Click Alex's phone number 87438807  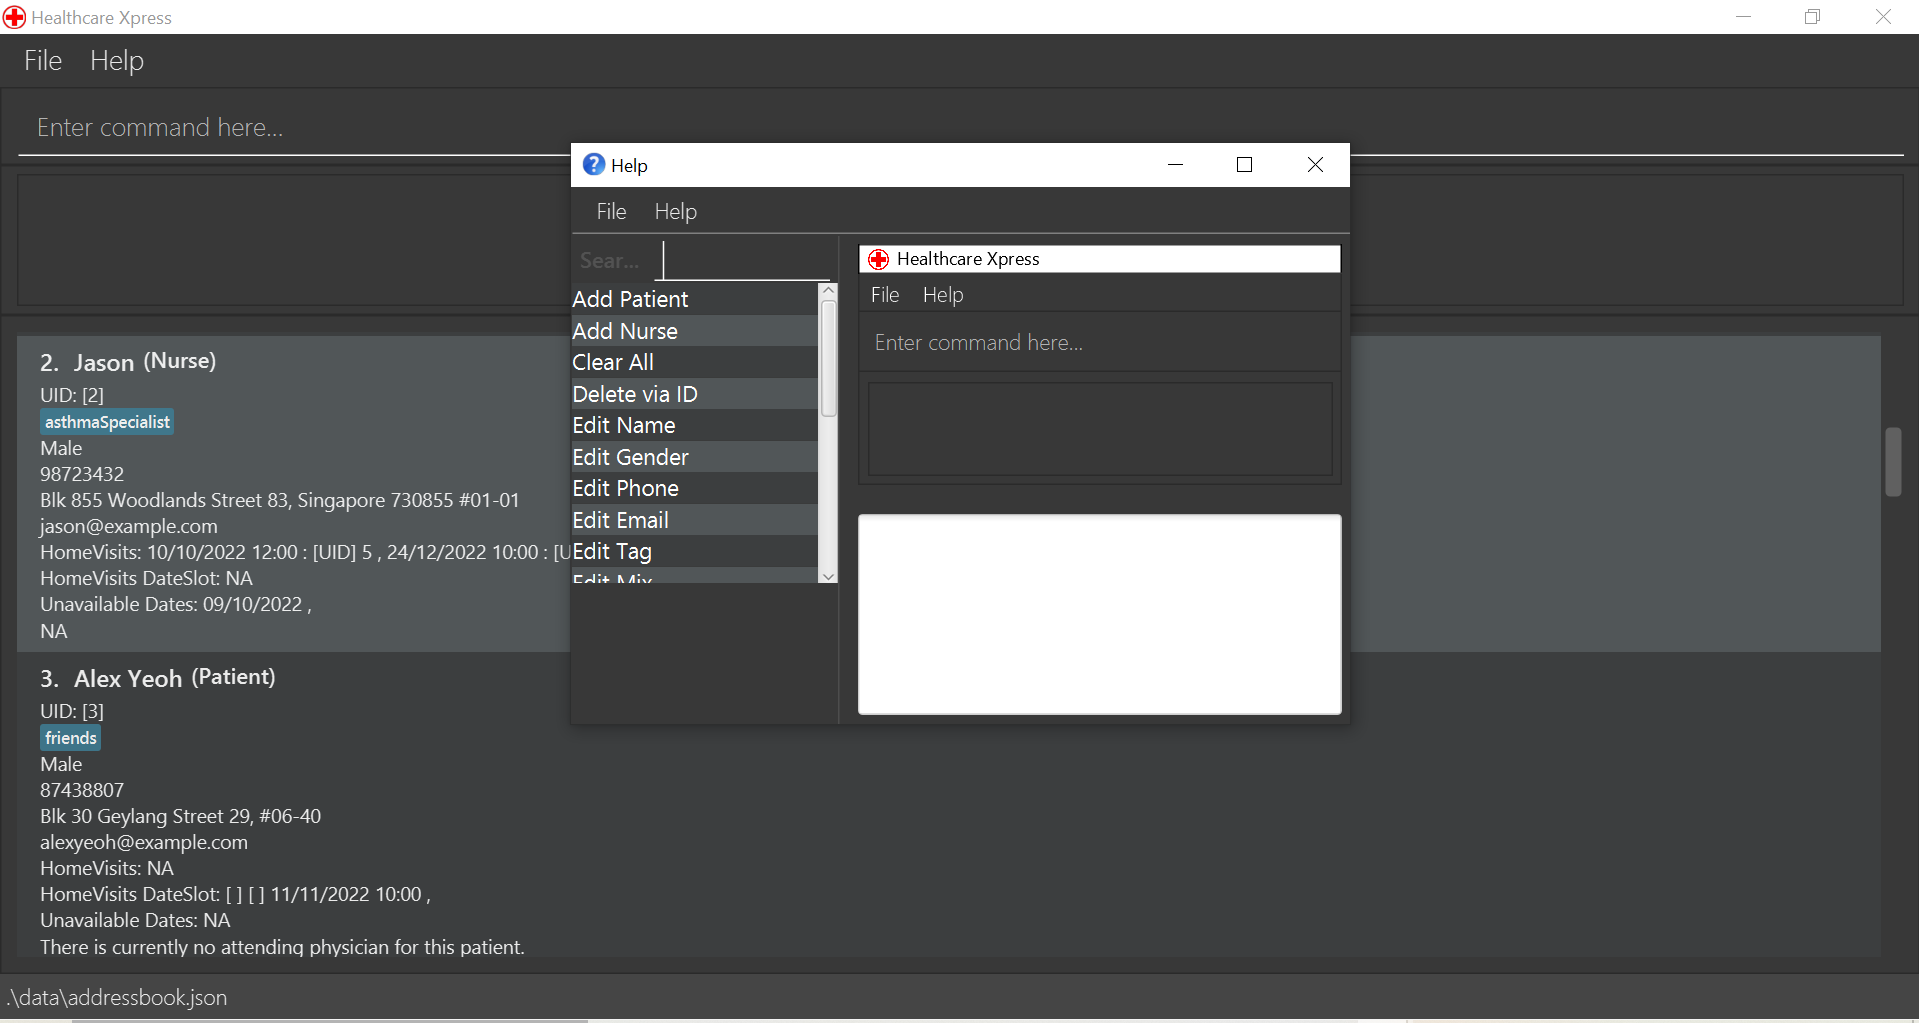click(x=82, y=790)
